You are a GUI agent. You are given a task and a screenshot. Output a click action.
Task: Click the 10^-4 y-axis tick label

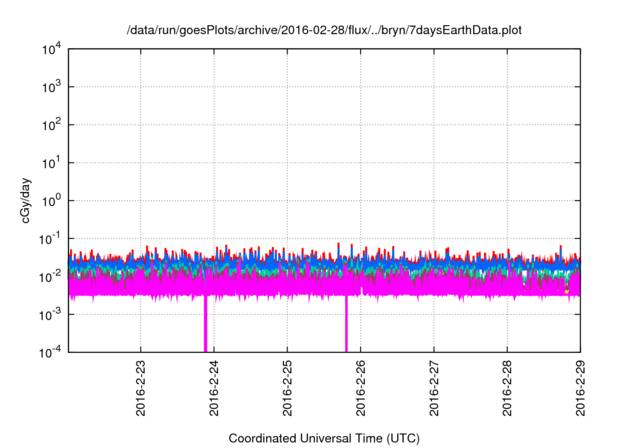click(x=50, y=353)
